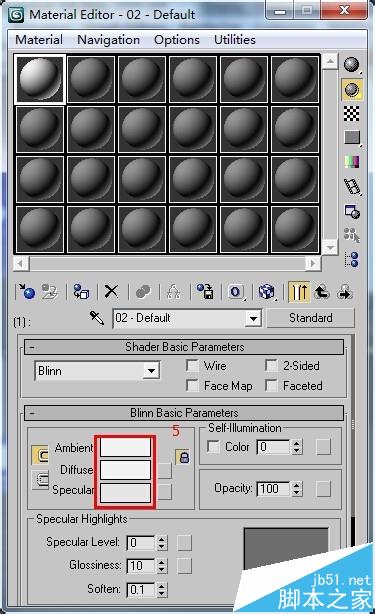This screenshot has height=614, width=375.
Task: Click the Sample Type sphere icon
Action: [x=352, y=65]
